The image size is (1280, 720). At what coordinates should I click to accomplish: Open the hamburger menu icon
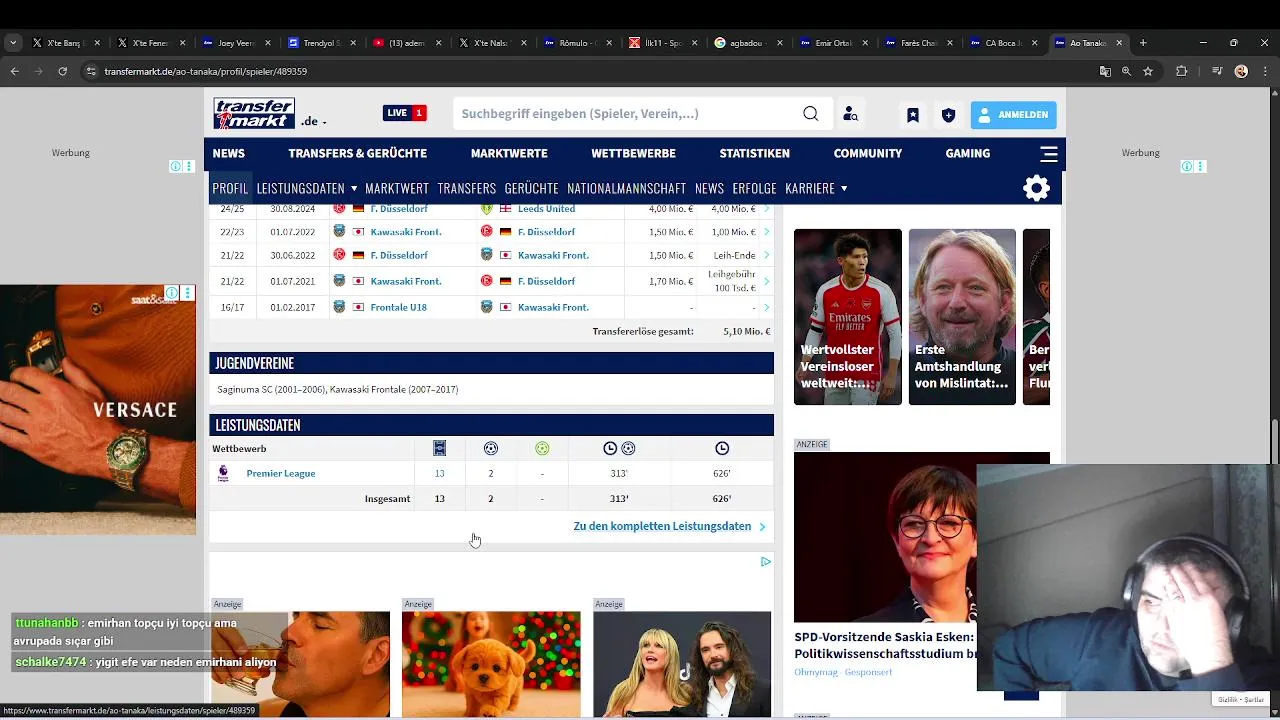pos(1048,154)
